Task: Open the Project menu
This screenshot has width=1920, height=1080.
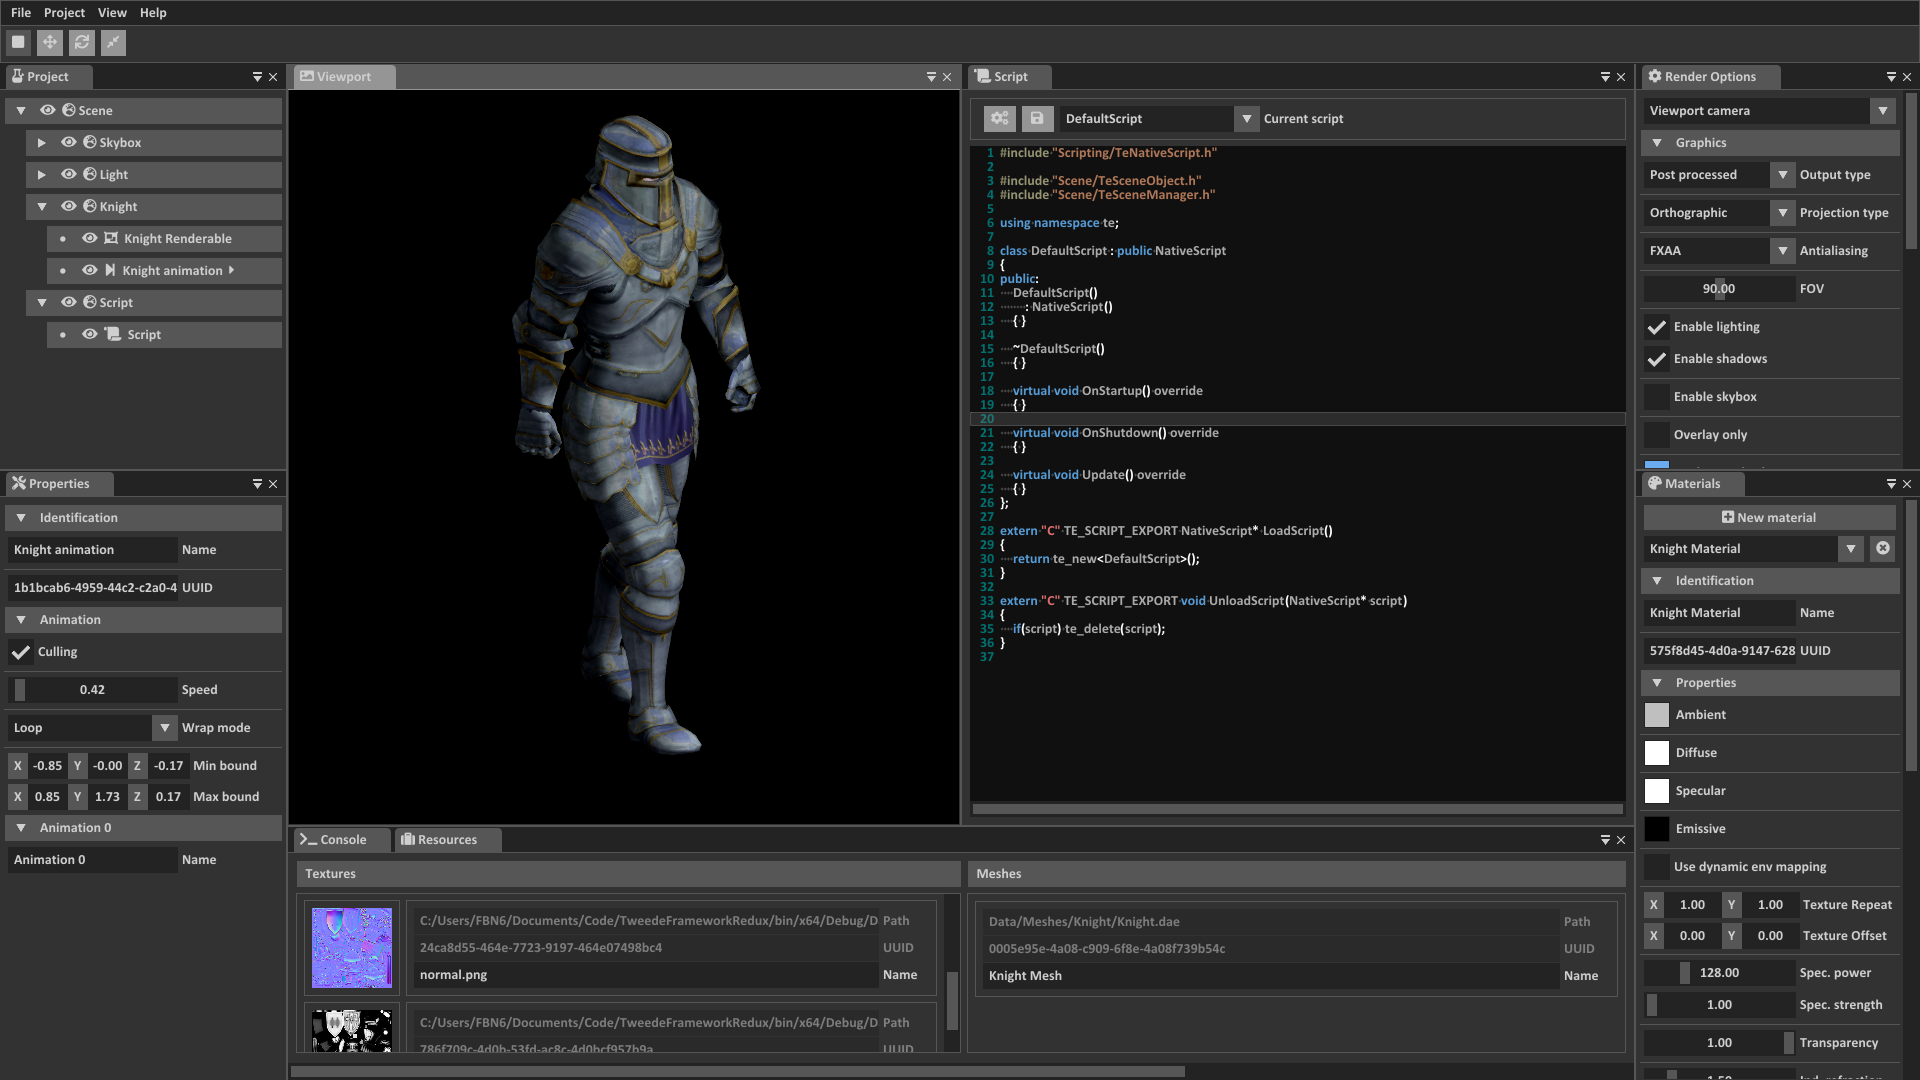Action: 64,12
